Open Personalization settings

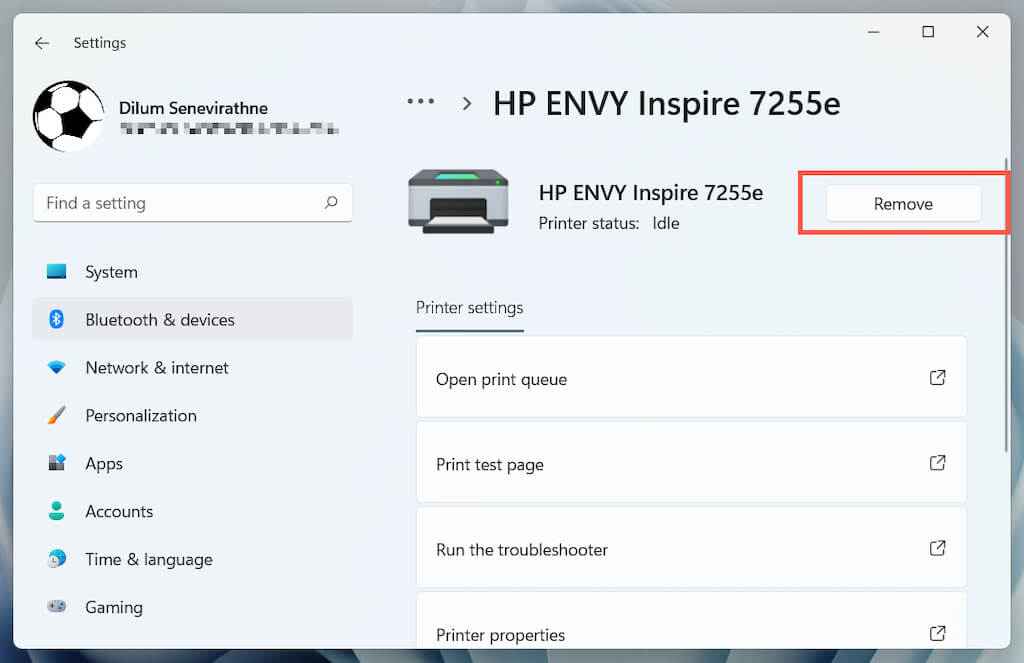pyautogui.click(x=193, y=415)
